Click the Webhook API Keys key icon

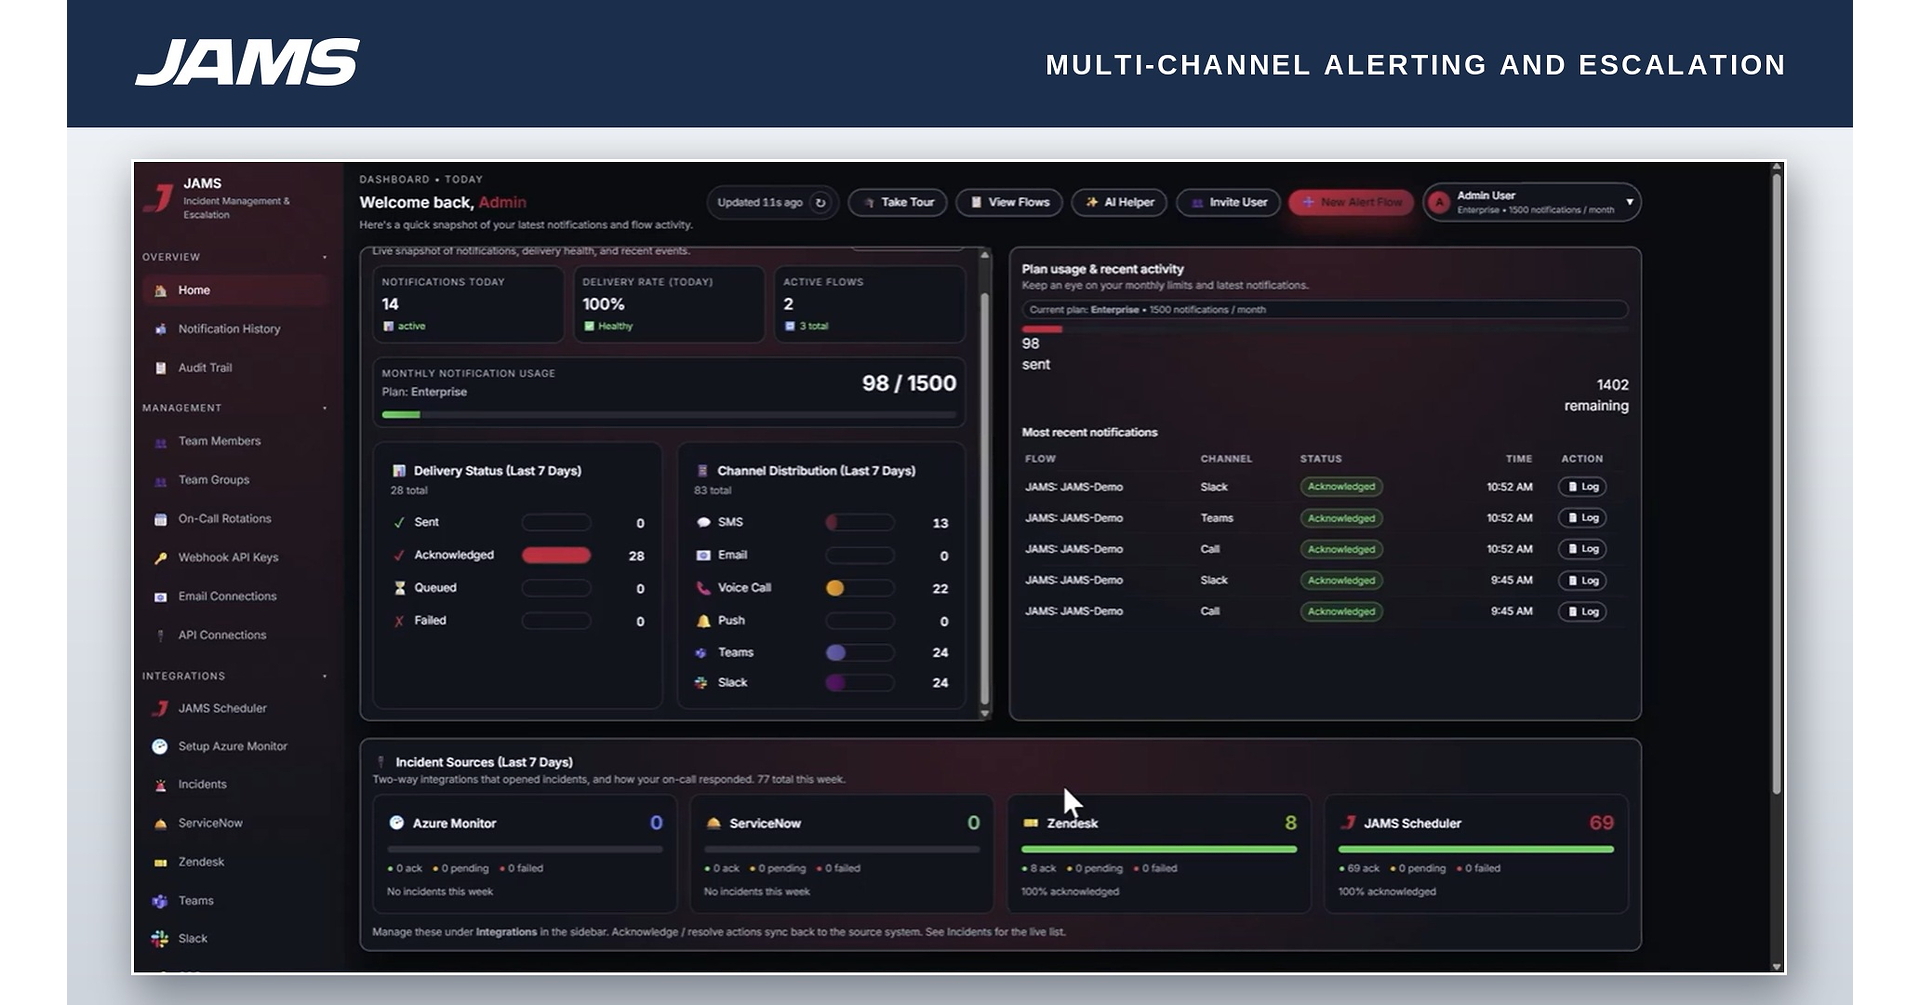[x=160, y=558]
